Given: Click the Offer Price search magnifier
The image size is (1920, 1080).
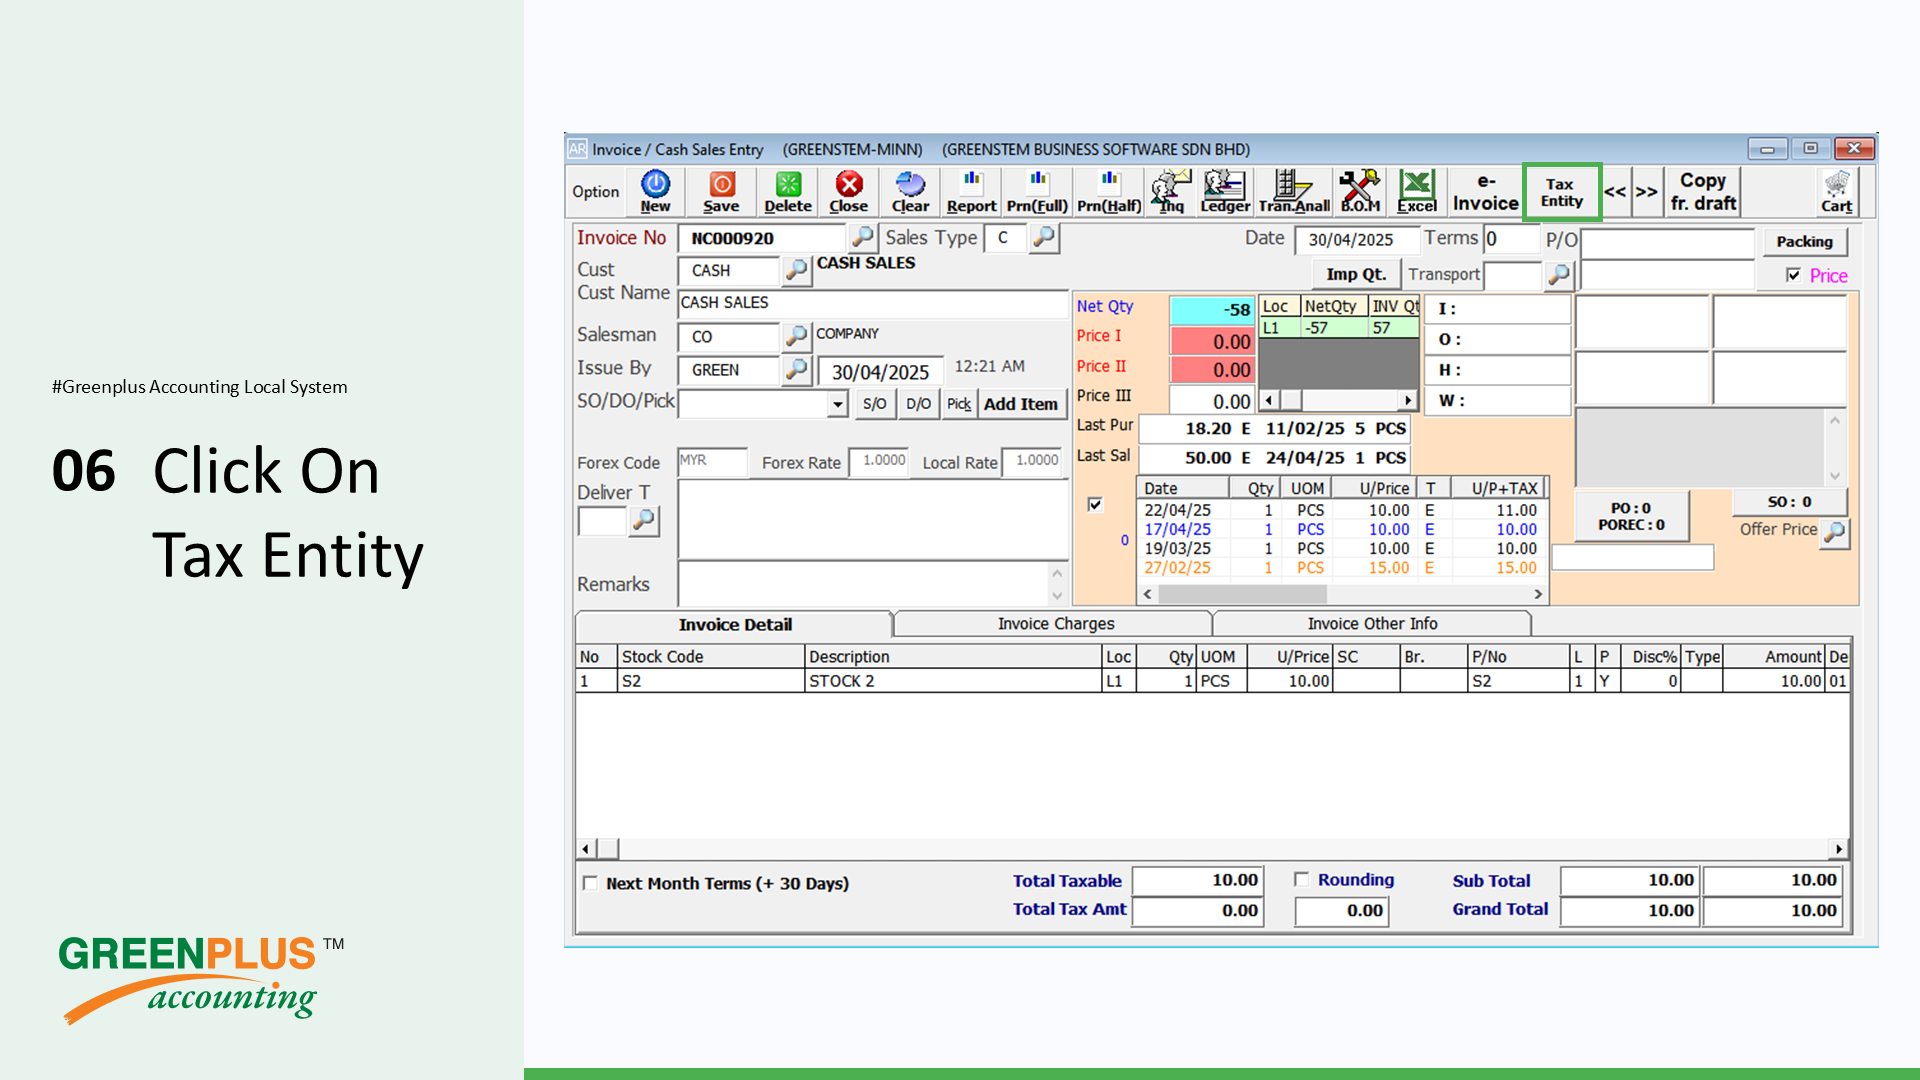Looking at the screenshot, I should pyautogui.click(x=1835, y=532).
